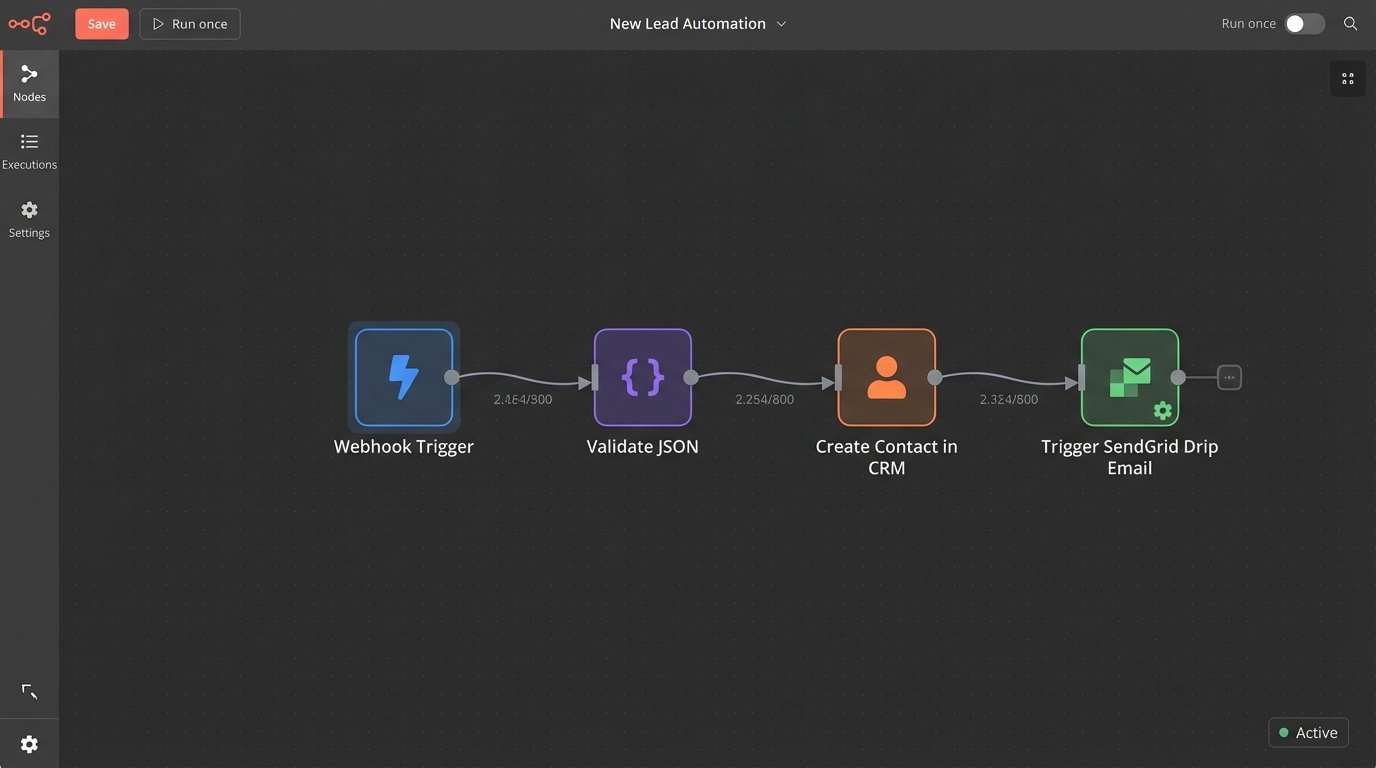Open the gear icon at the sidebar bottom

tap(29, 743)
